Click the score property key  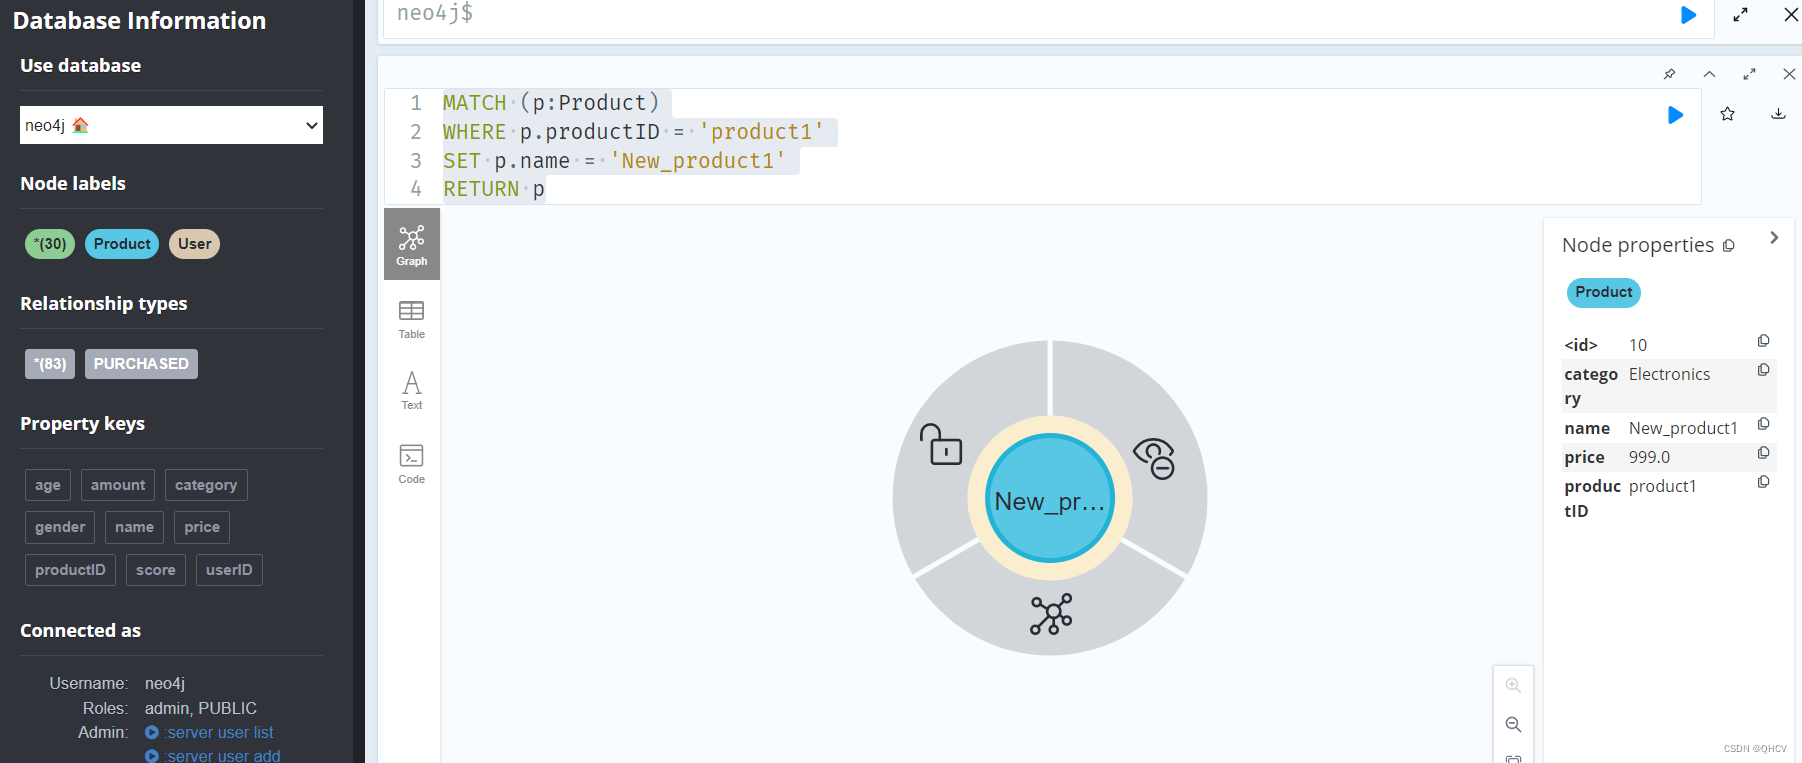tap(156, 570)
